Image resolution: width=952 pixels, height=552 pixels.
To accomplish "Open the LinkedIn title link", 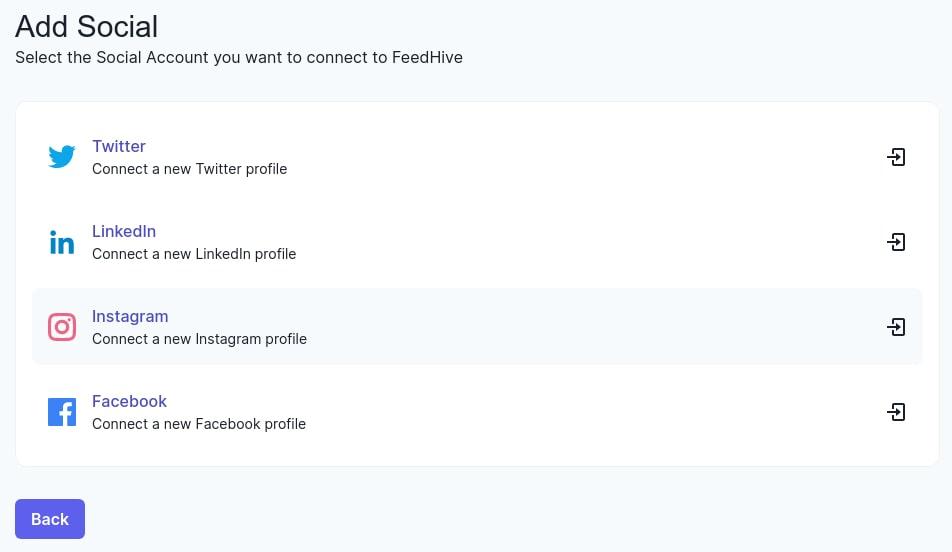I will point(124,231).
